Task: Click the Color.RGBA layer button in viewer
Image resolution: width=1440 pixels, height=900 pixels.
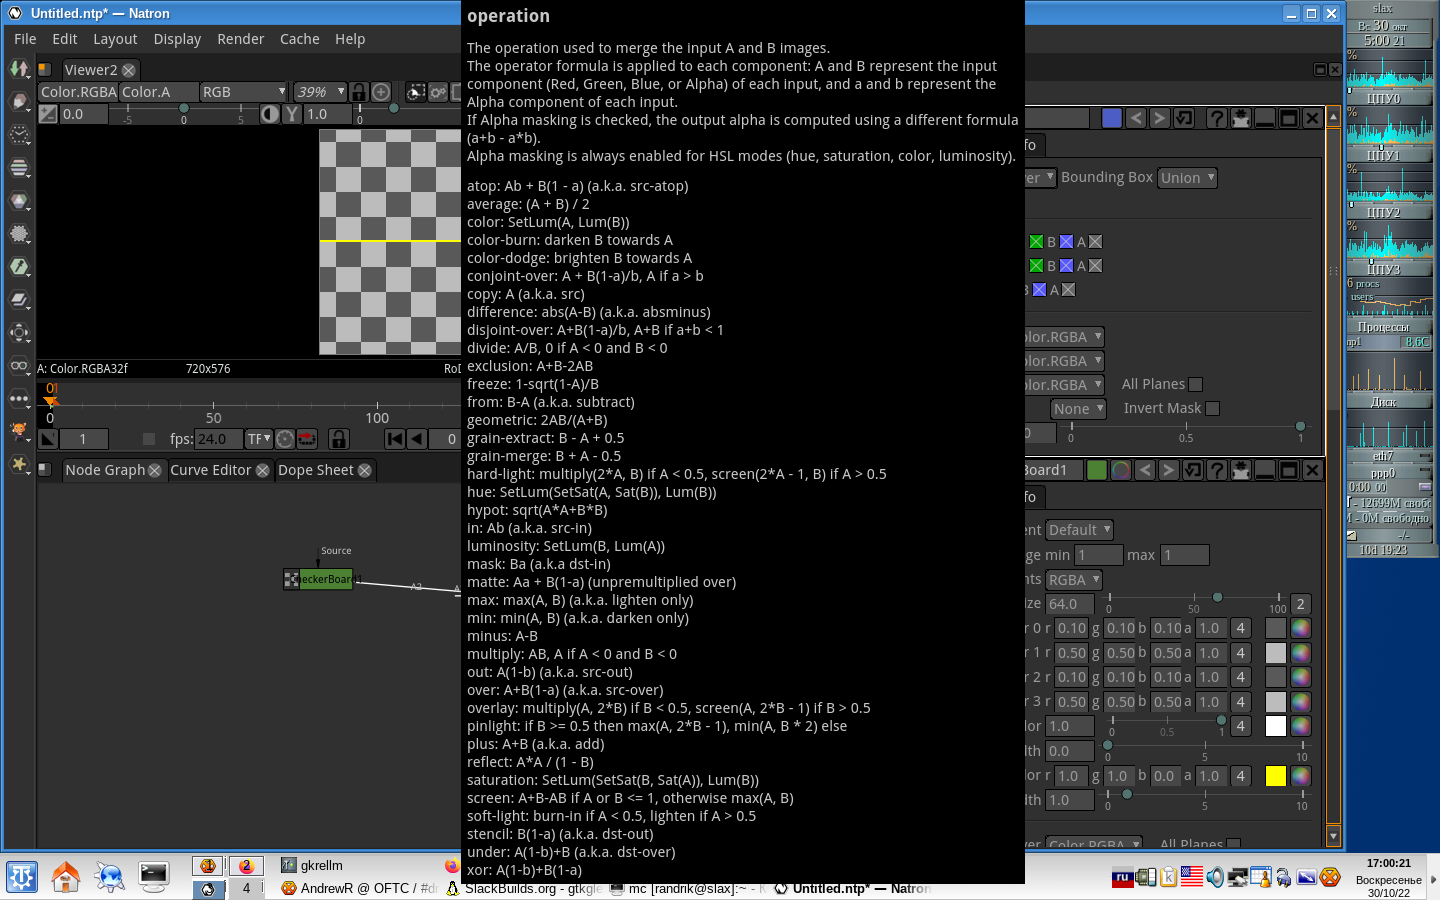Action: pyautogui.click(x=78, y=92)
